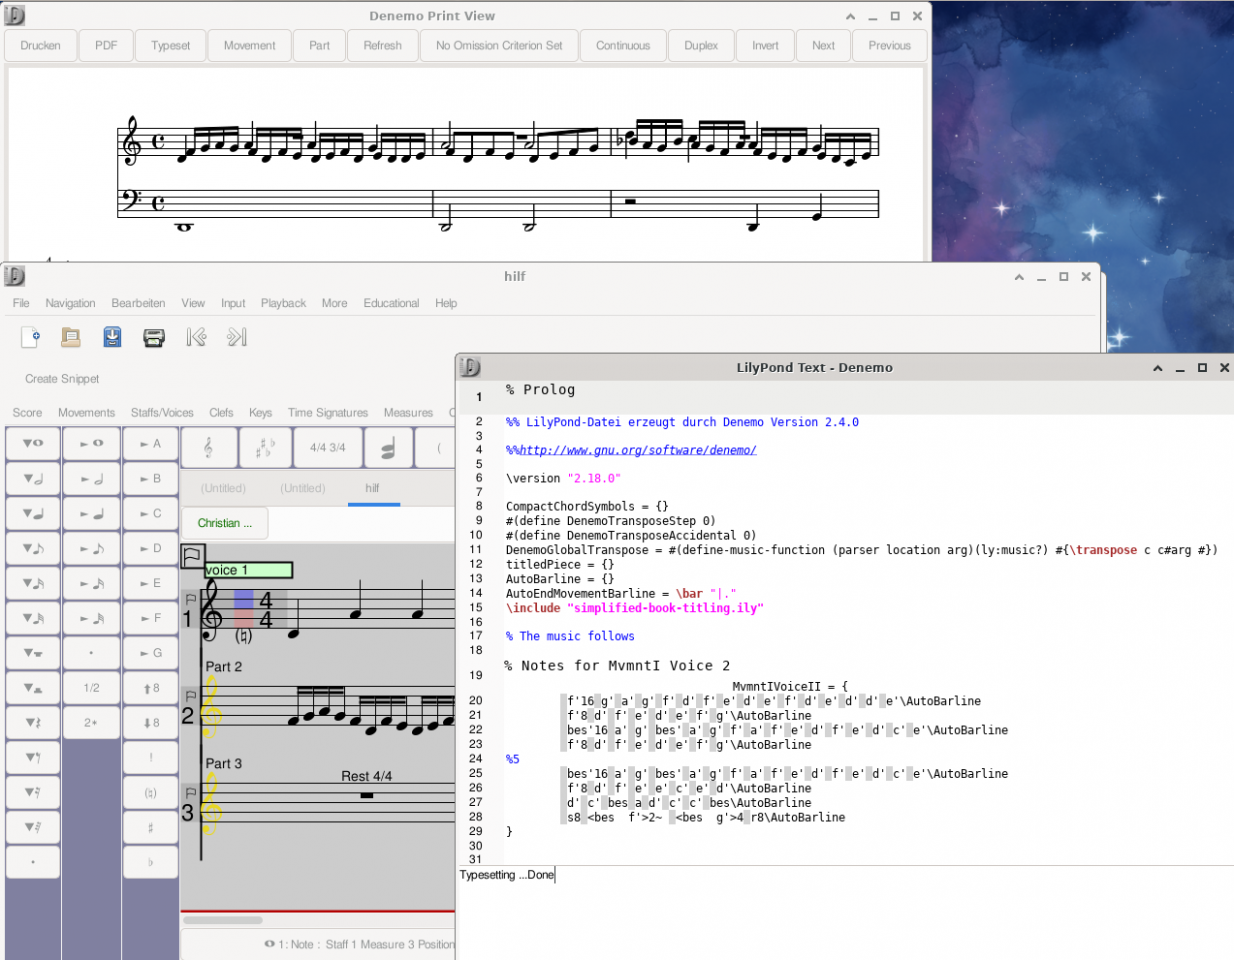The height and width of the screenshot is (960, 1234).
Task: Change to whole note with right-arrow palette button
Action: pyautogui.click(x=91, y=443)
